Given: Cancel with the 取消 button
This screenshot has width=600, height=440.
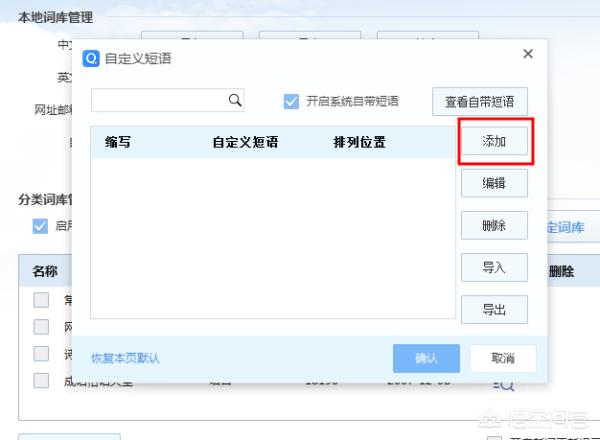Looking at the screenshot, I should (x=503, y=358).
